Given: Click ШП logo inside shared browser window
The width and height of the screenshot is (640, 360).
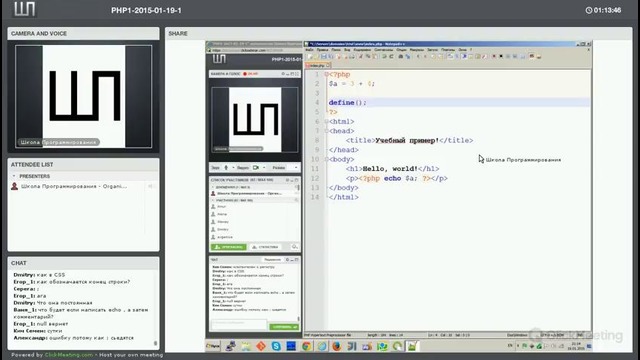Looking at the screenshot, I should click(x=219, y=59).
